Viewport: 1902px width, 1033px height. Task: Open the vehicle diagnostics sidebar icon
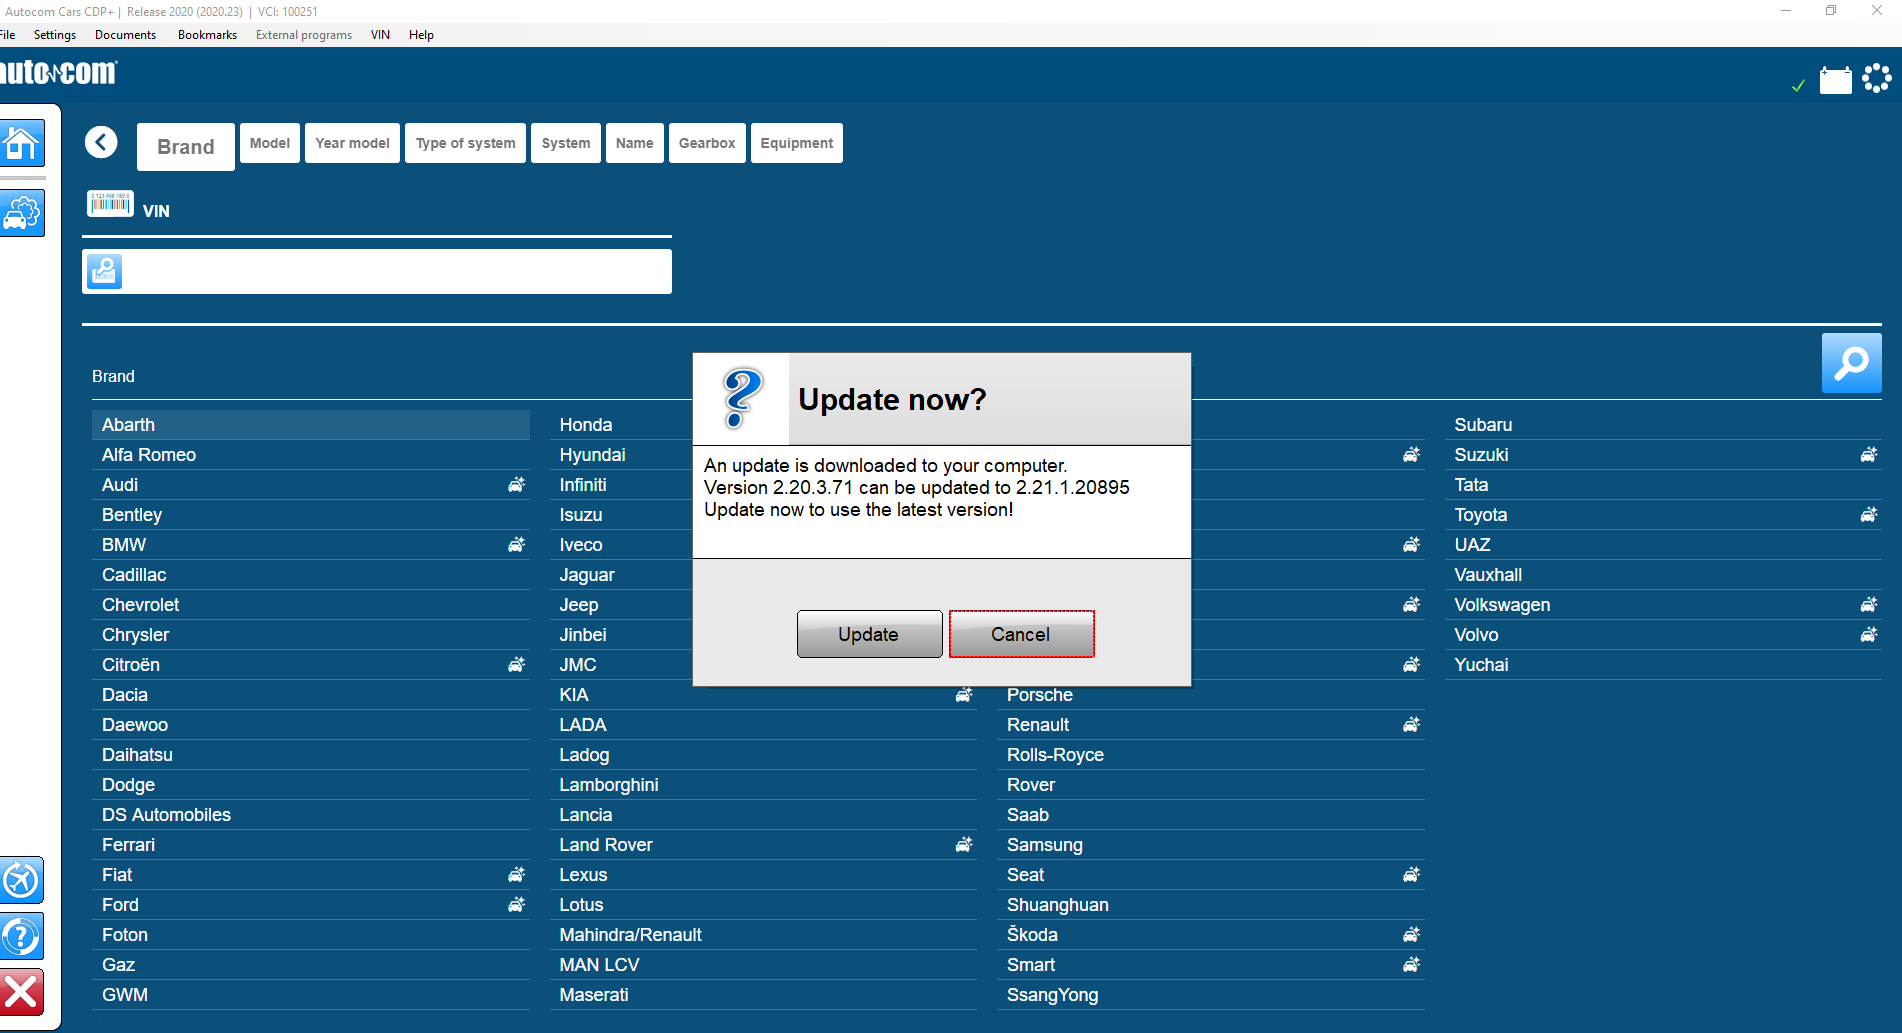tap(22, 213)
